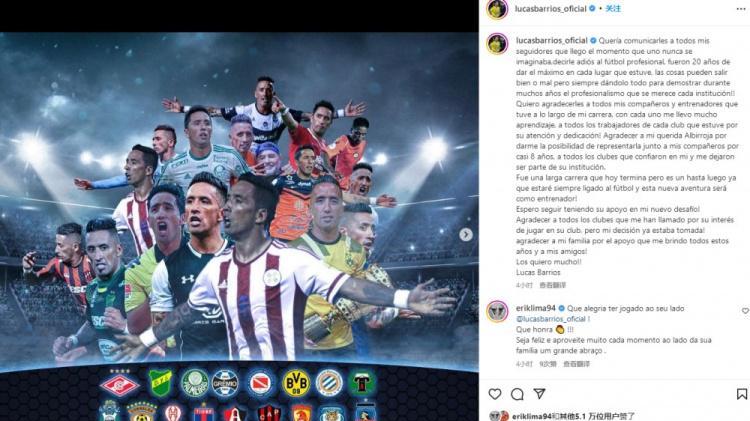This screenshot has width=750, height=421.
Task: Click the caption author username lucasbarrios_oficial
Action: pos(551,41)
